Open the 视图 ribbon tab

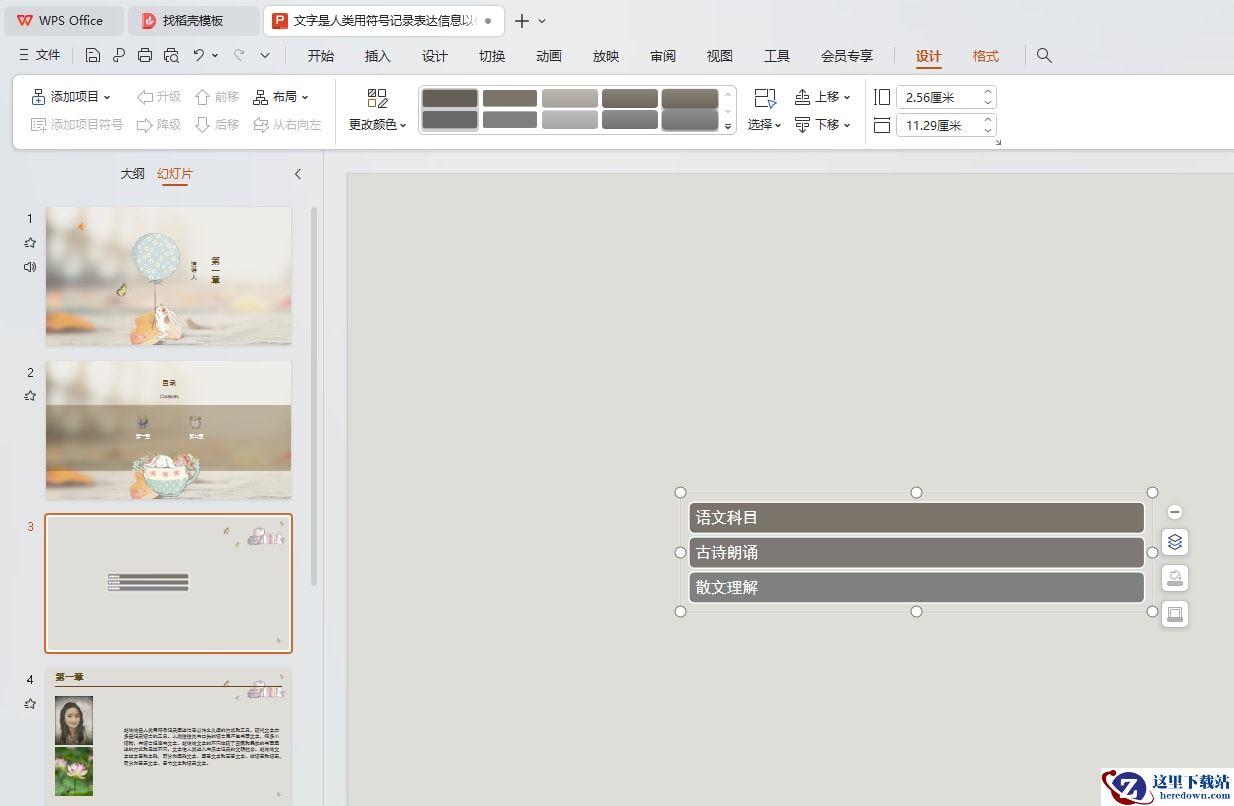(720, 56)
